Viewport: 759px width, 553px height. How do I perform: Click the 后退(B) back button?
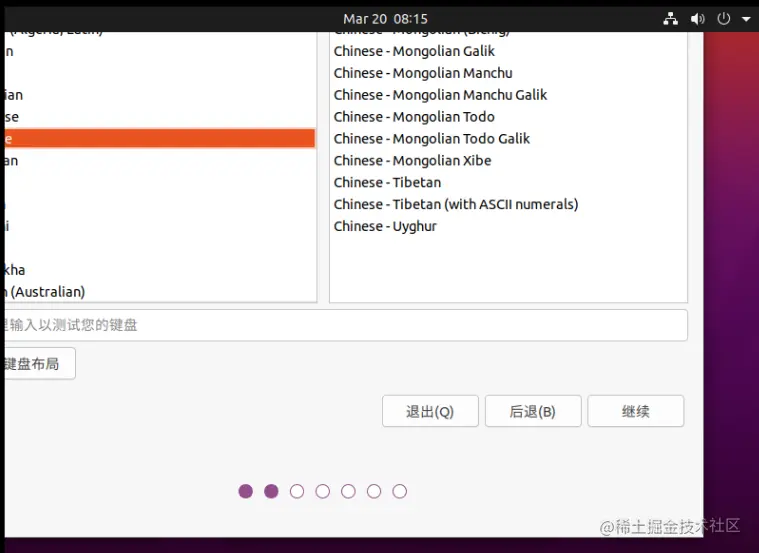[x=533, y=412]
